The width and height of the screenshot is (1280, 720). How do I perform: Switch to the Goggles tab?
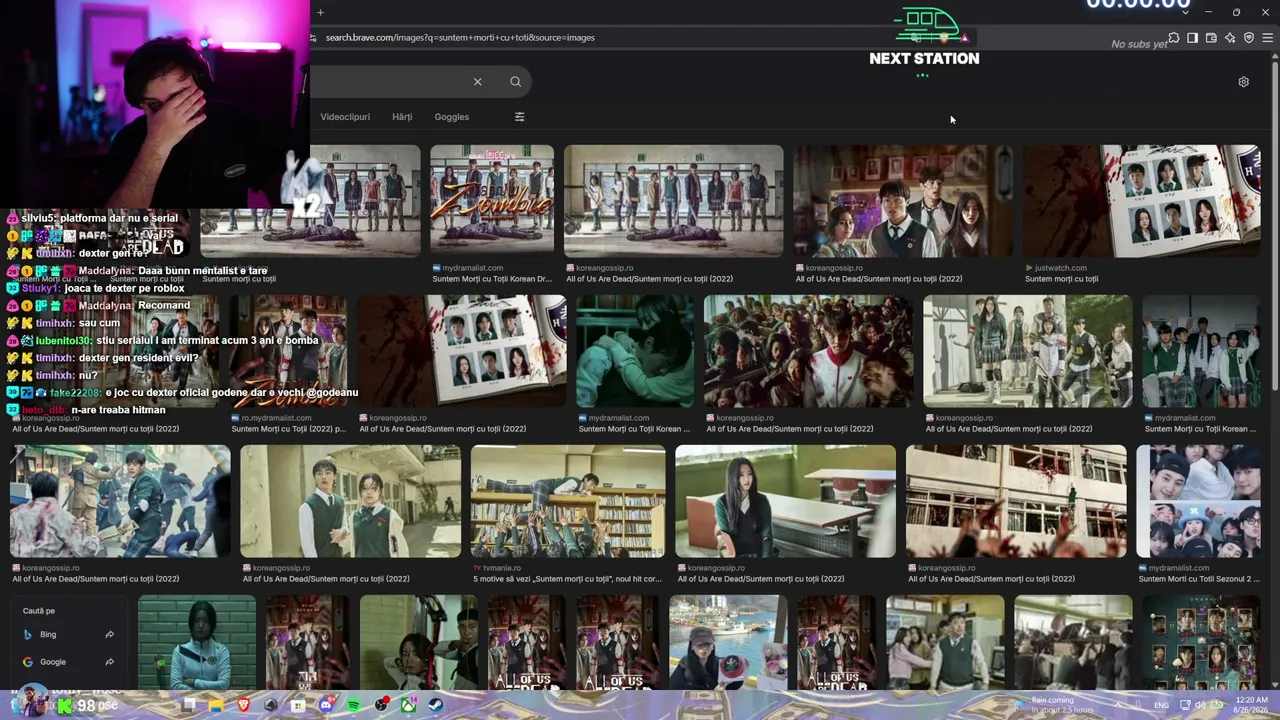pyautogui.click(x=451, y=117)
